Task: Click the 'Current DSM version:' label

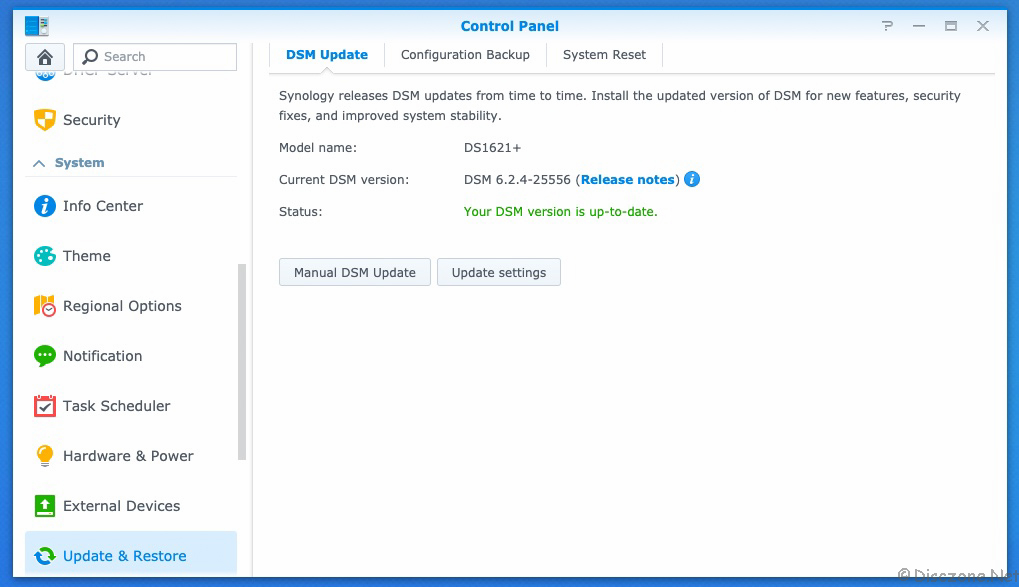Action: click(x=344, y=179)
